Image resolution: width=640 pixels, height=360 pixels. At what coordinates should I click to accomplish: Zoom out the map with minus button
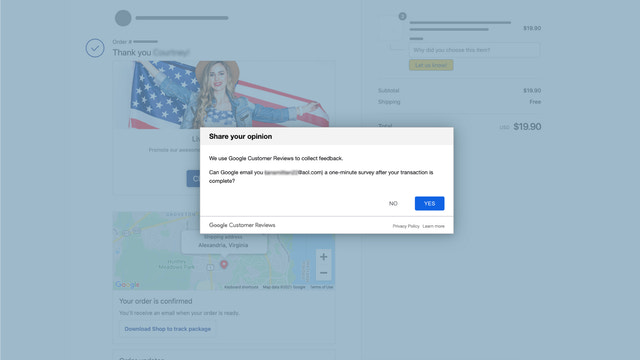coord(324,273)
